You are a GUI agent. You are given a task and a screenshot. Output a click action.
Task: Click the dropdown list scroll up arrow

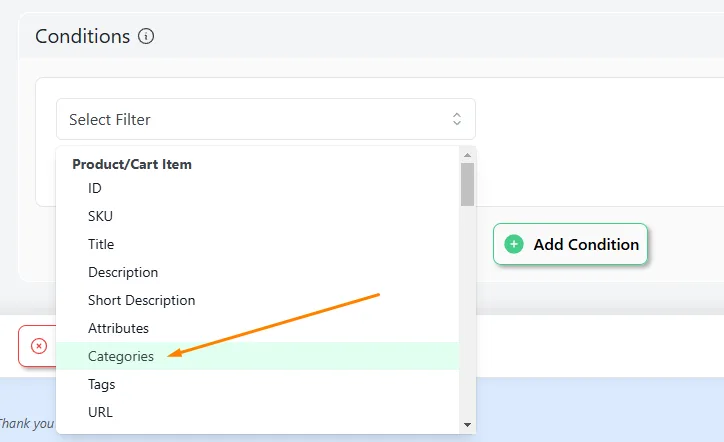[x=467, y=155]
